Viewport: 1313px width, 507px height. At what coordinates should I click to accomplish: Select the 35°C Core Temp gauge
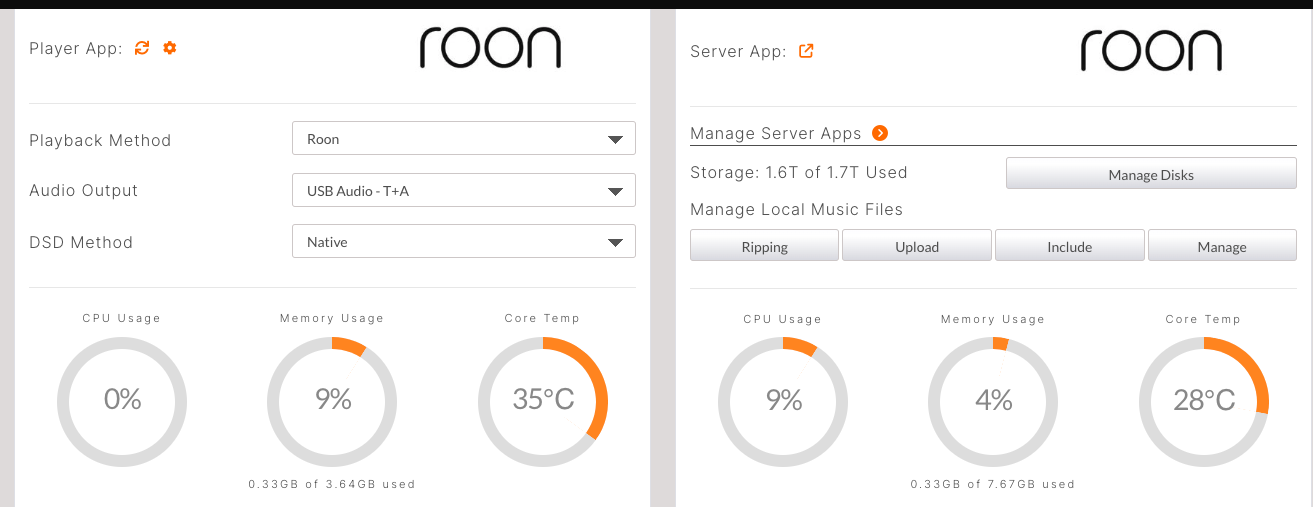click(543, 400)
